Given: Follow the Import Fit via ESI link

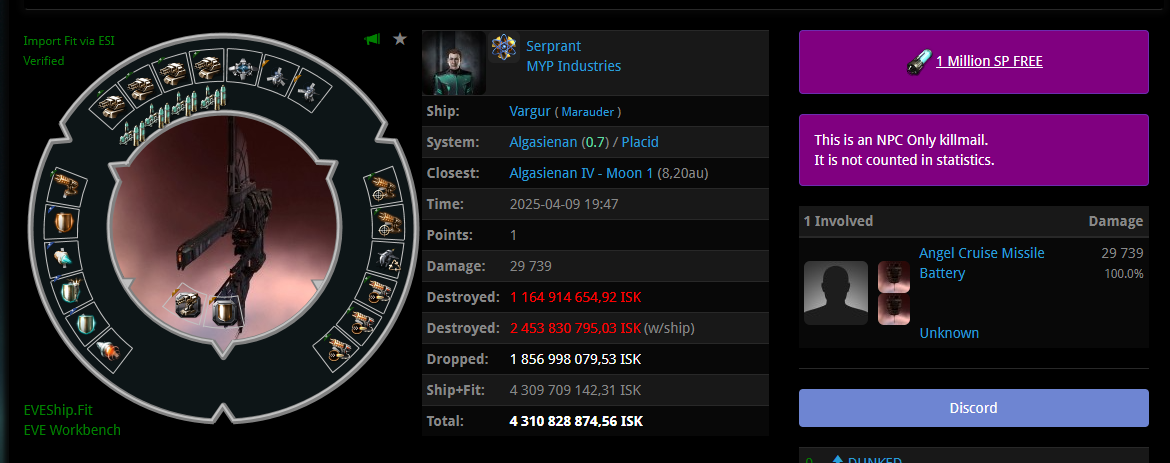Looking at the screenshot, I should tap(69, 41).
